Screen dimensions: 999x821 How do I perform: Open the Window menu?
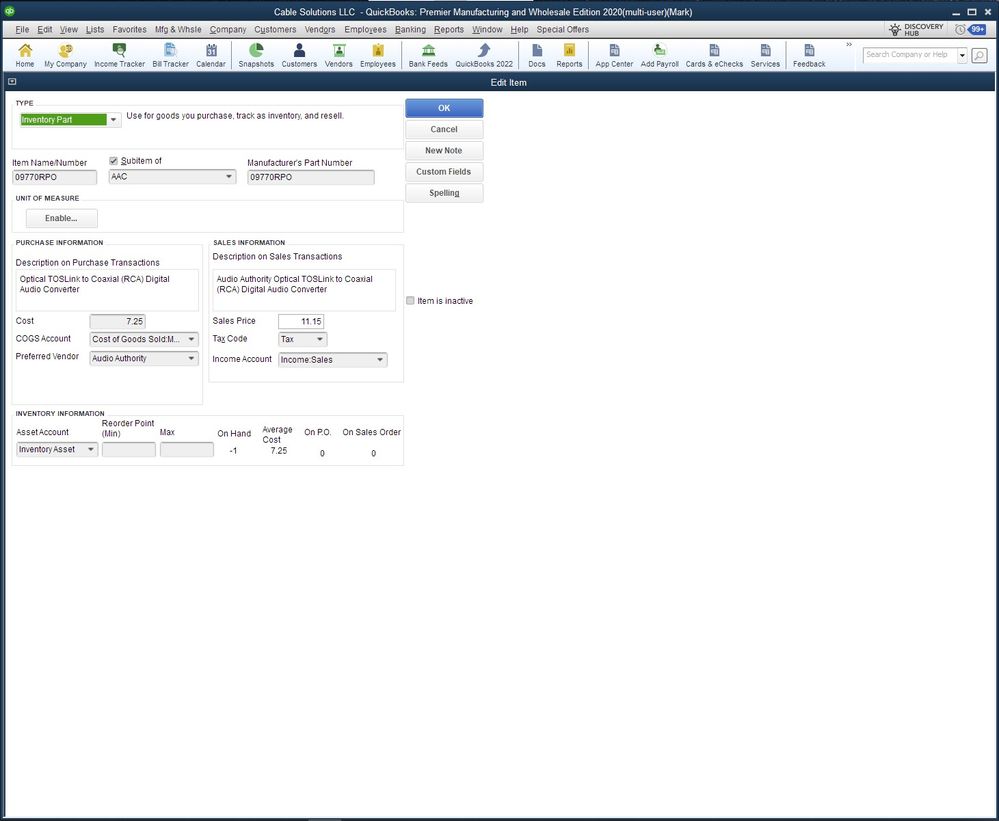click(x=487, y=29)
